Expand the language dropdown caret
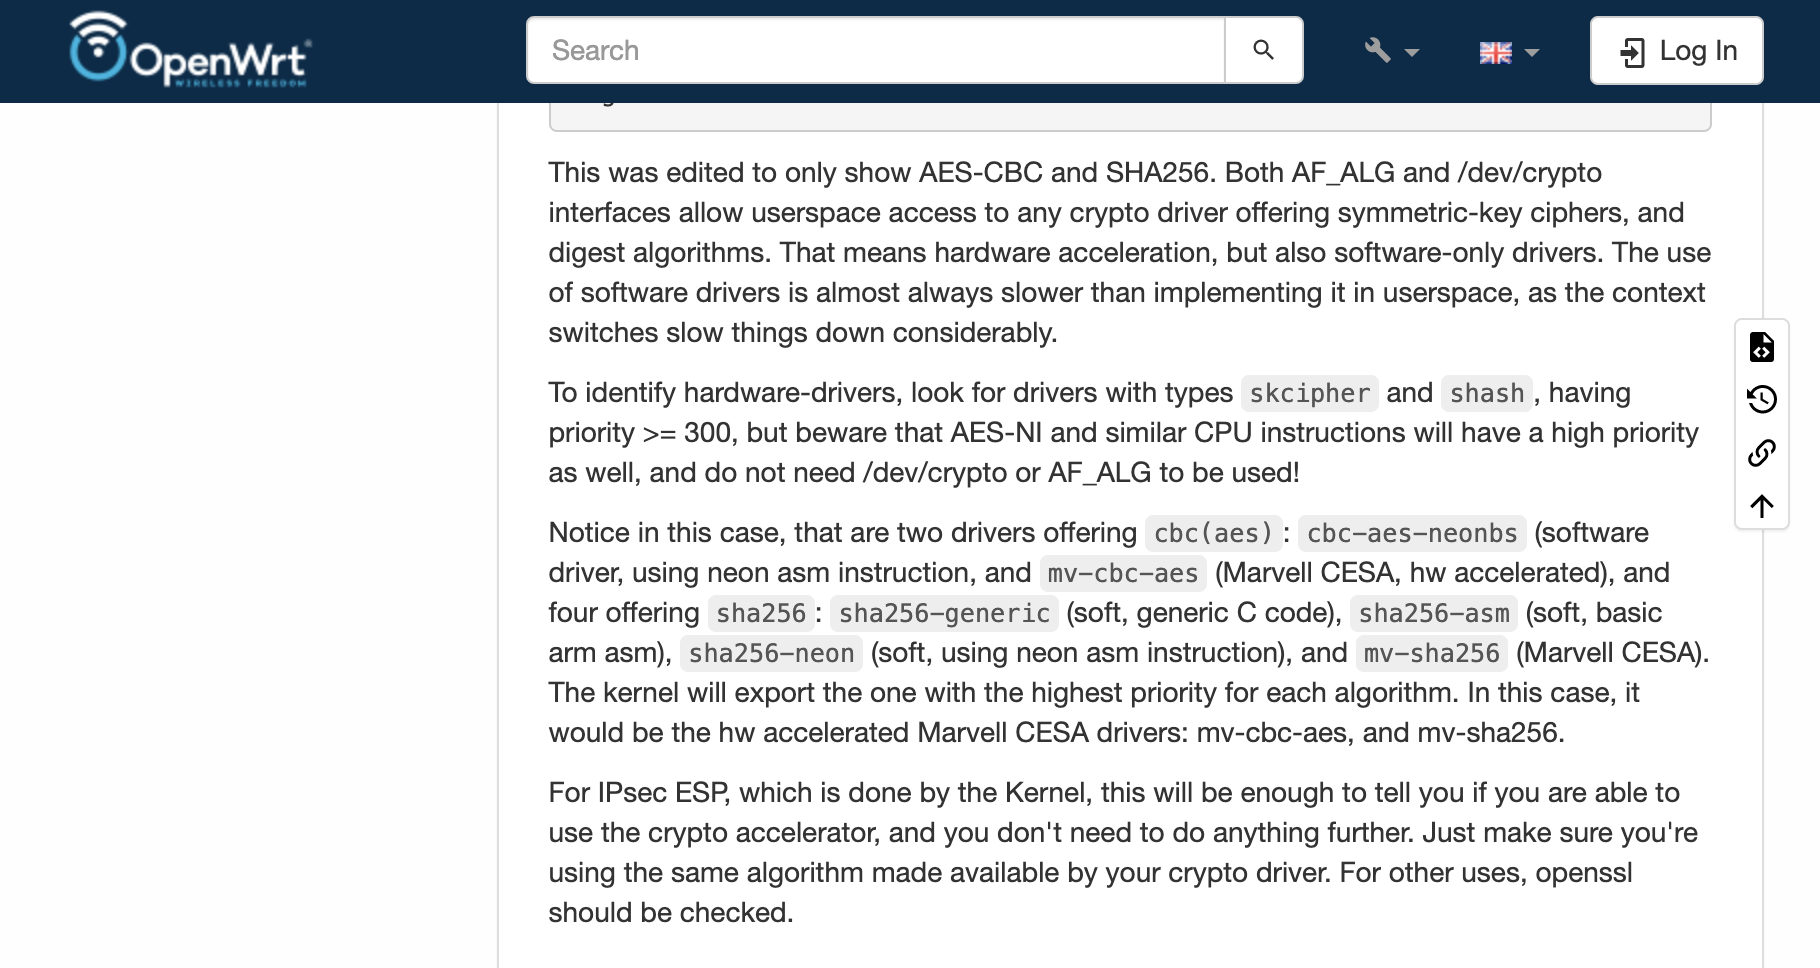The height and width of the screenshot is (968, 1820). [x=1532, y=52]
